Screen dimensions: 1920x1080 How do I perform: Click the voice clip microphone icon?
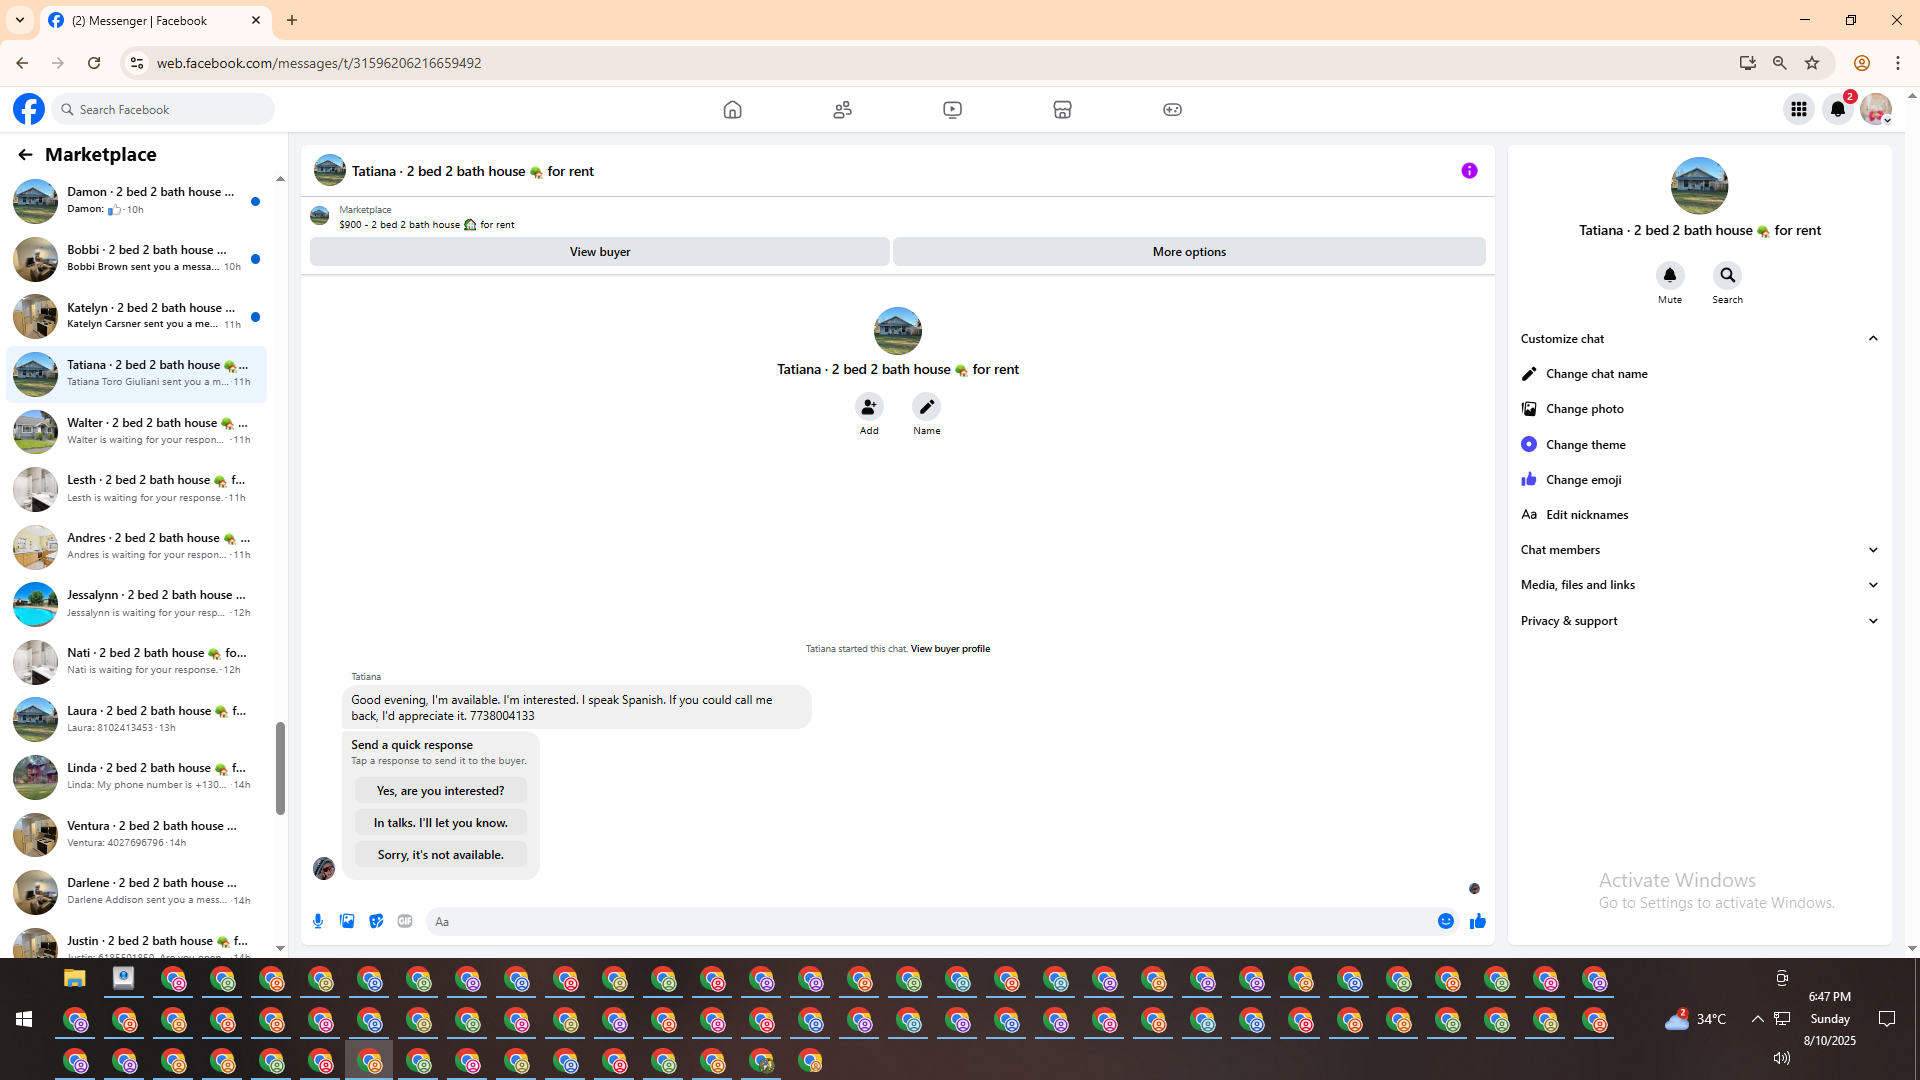coord(318,921)
